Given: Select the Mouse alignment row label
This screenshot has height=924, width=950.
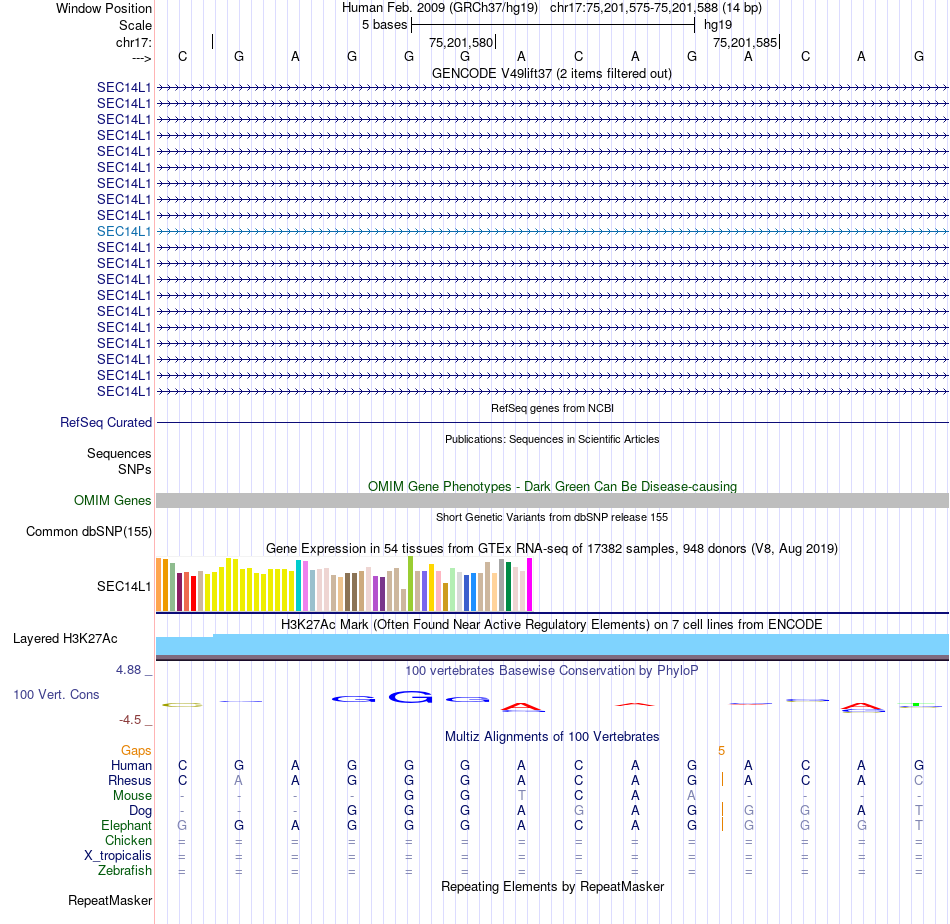Looking at the screenshot, I should pos(132,796).
